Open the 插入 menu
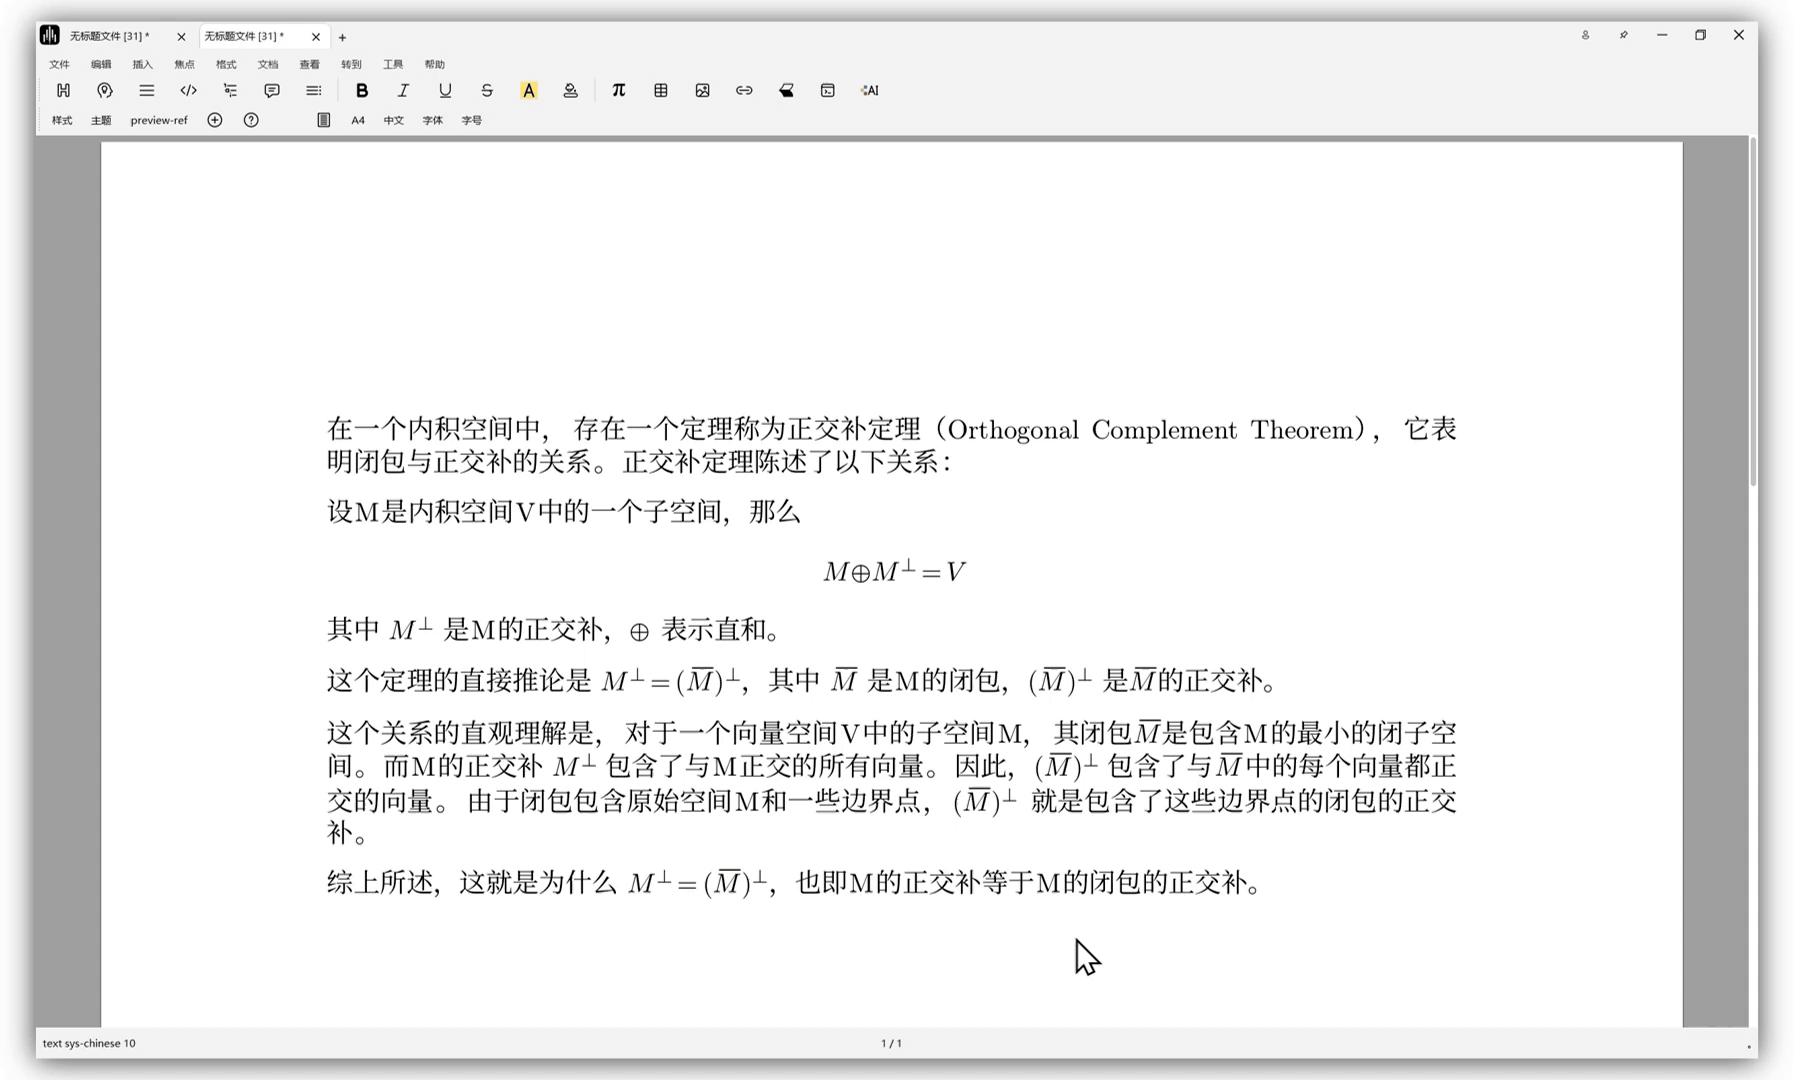 (143, 64)
